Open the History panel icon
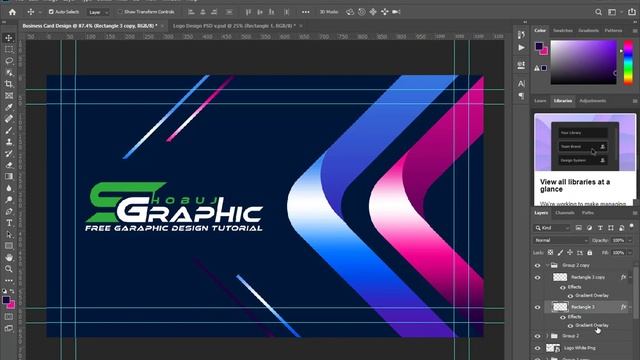Viewport: 640px width, 360px height. 521,35
